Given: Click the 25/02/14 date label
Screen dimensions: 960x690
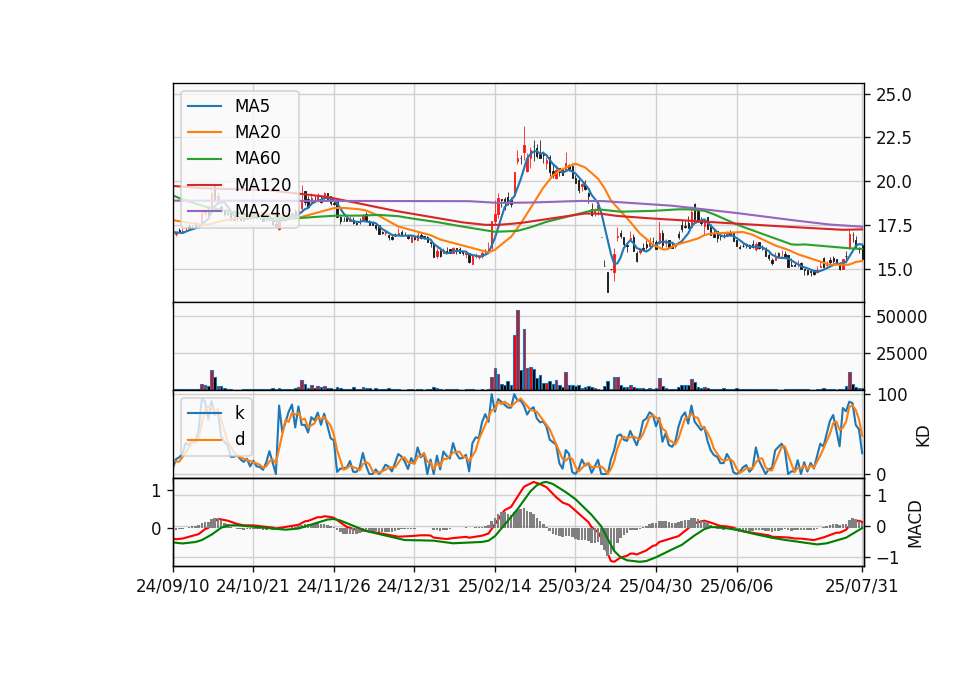Looking at the screenshot, I should point(495,586).
